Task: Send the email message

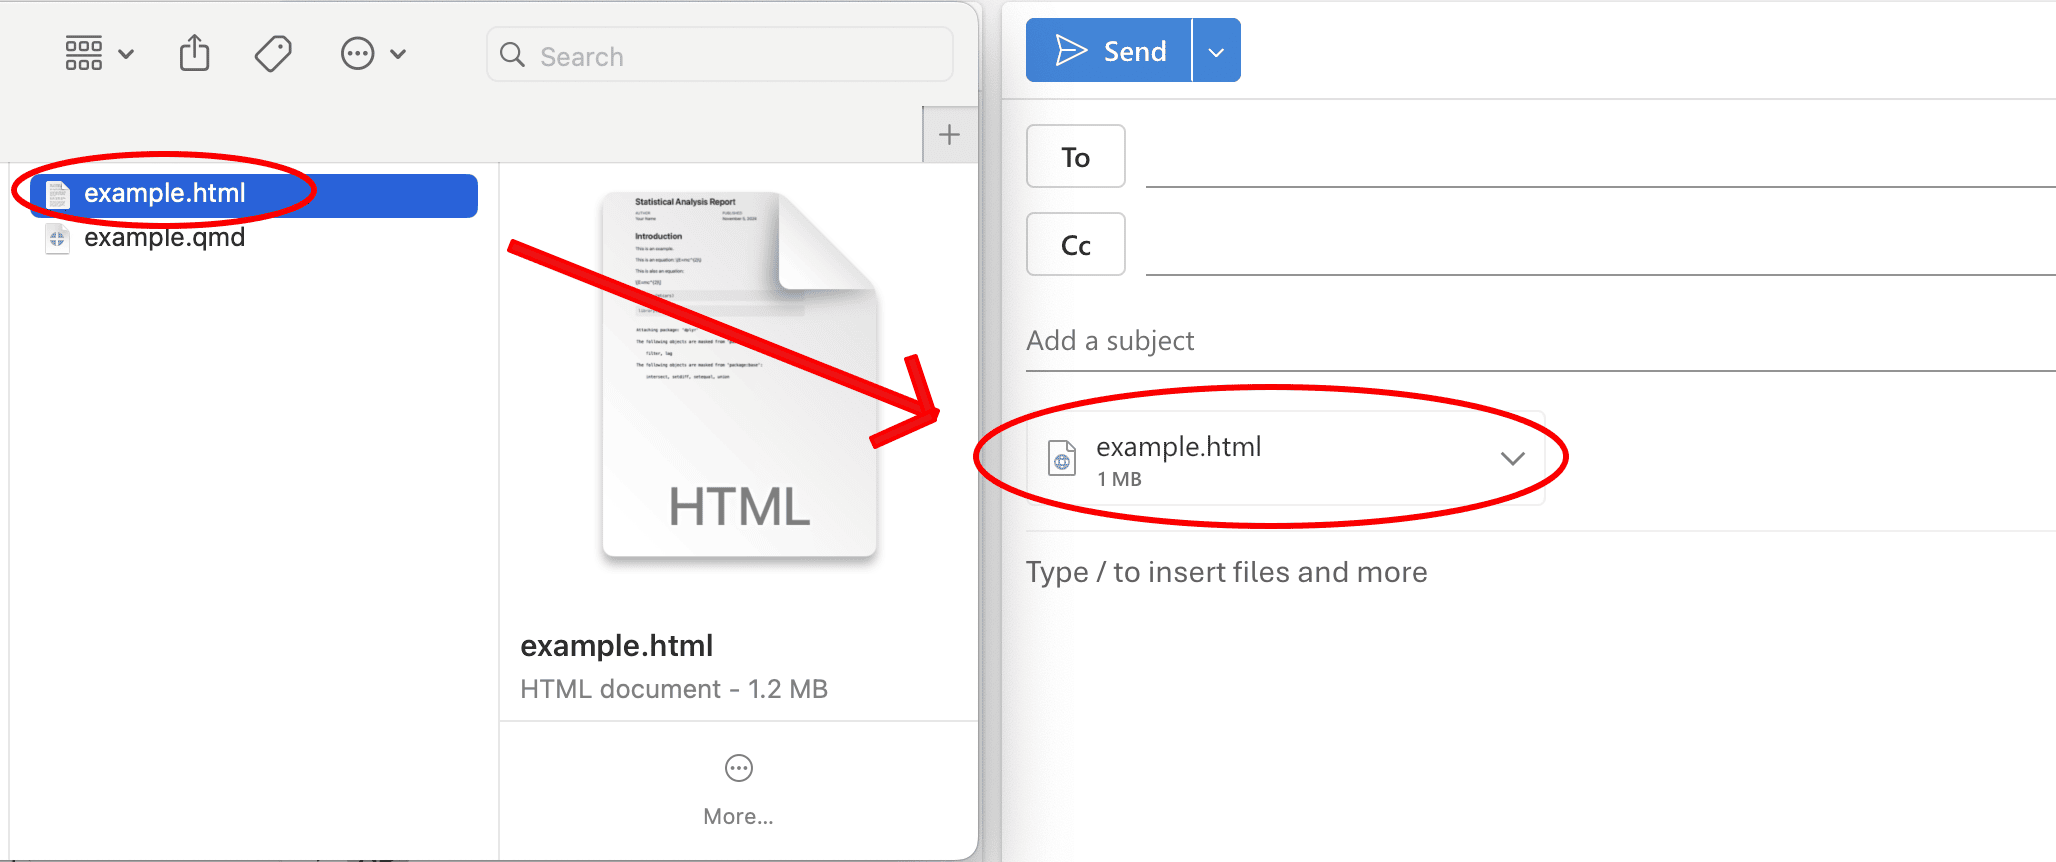Action: tap(1109, 51)
